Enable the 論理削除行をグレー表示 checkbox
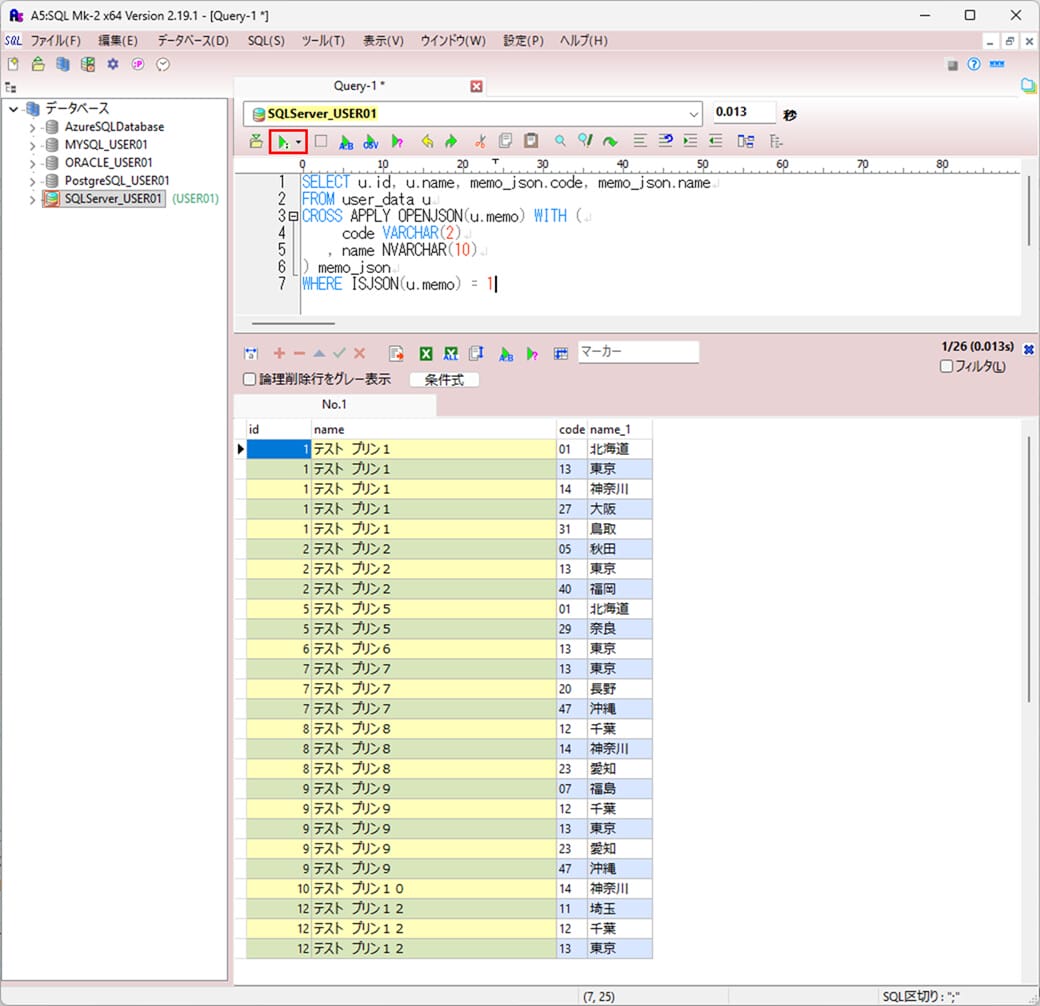Screen dimensions: 1040x1006 251,380
